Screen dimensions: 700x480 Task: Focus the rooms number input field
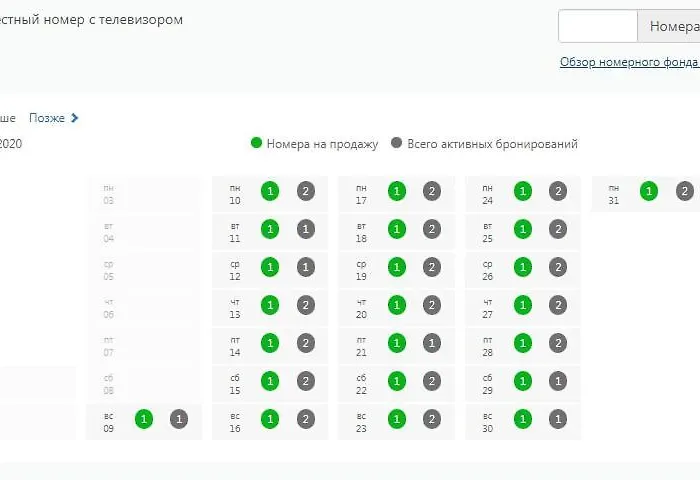(597, 26)
